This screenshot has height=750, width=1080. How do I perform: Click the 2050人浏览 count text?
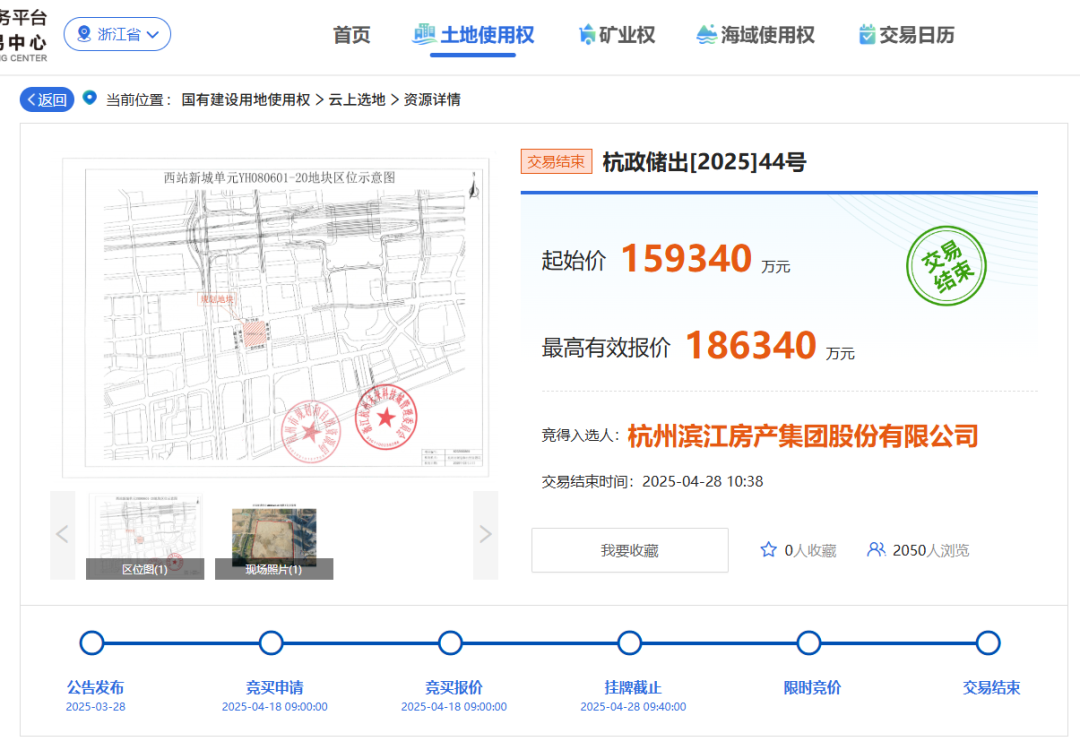click(x=931, y=550)
